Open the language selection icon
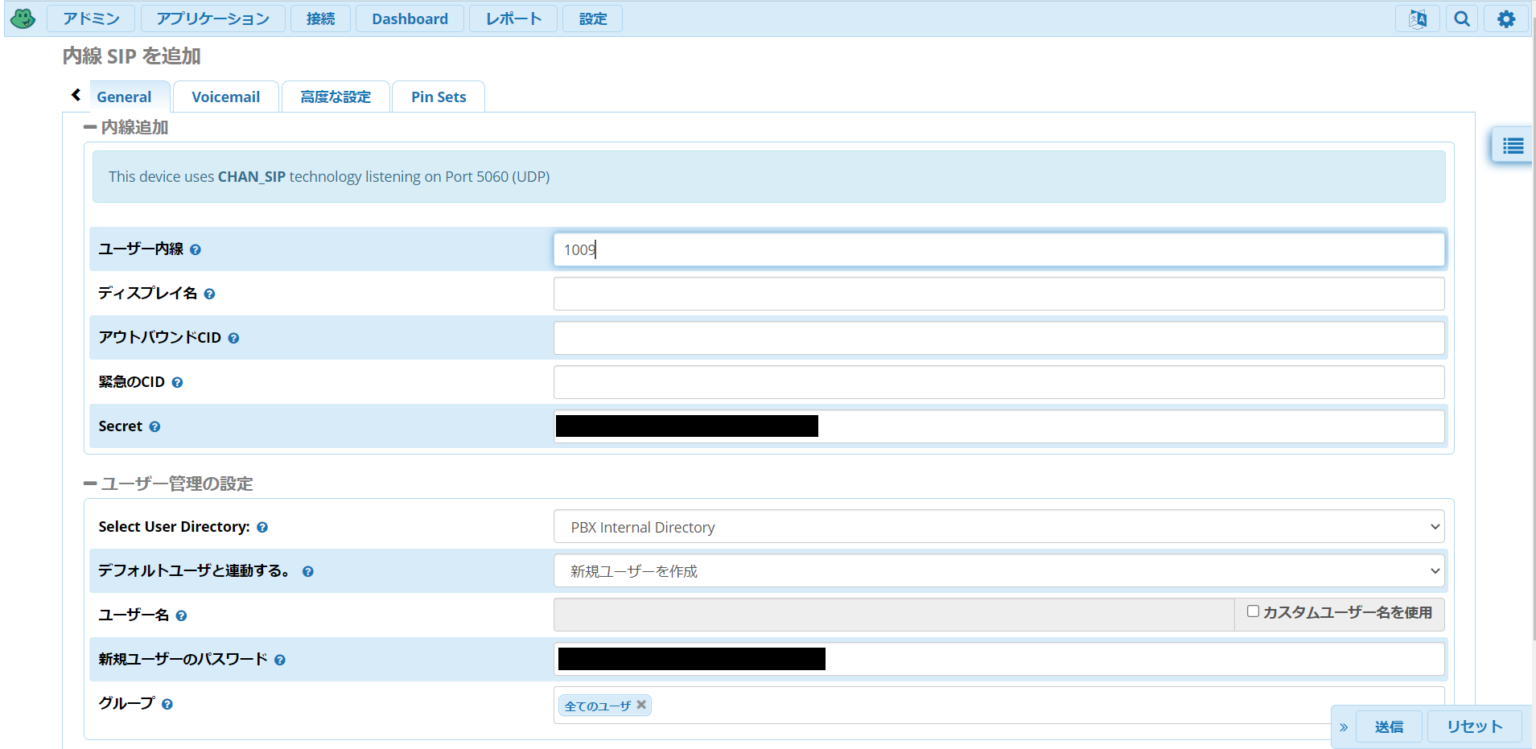Image resolution: width=1536 pixels, height=749 pixels. coord(1417,18)
